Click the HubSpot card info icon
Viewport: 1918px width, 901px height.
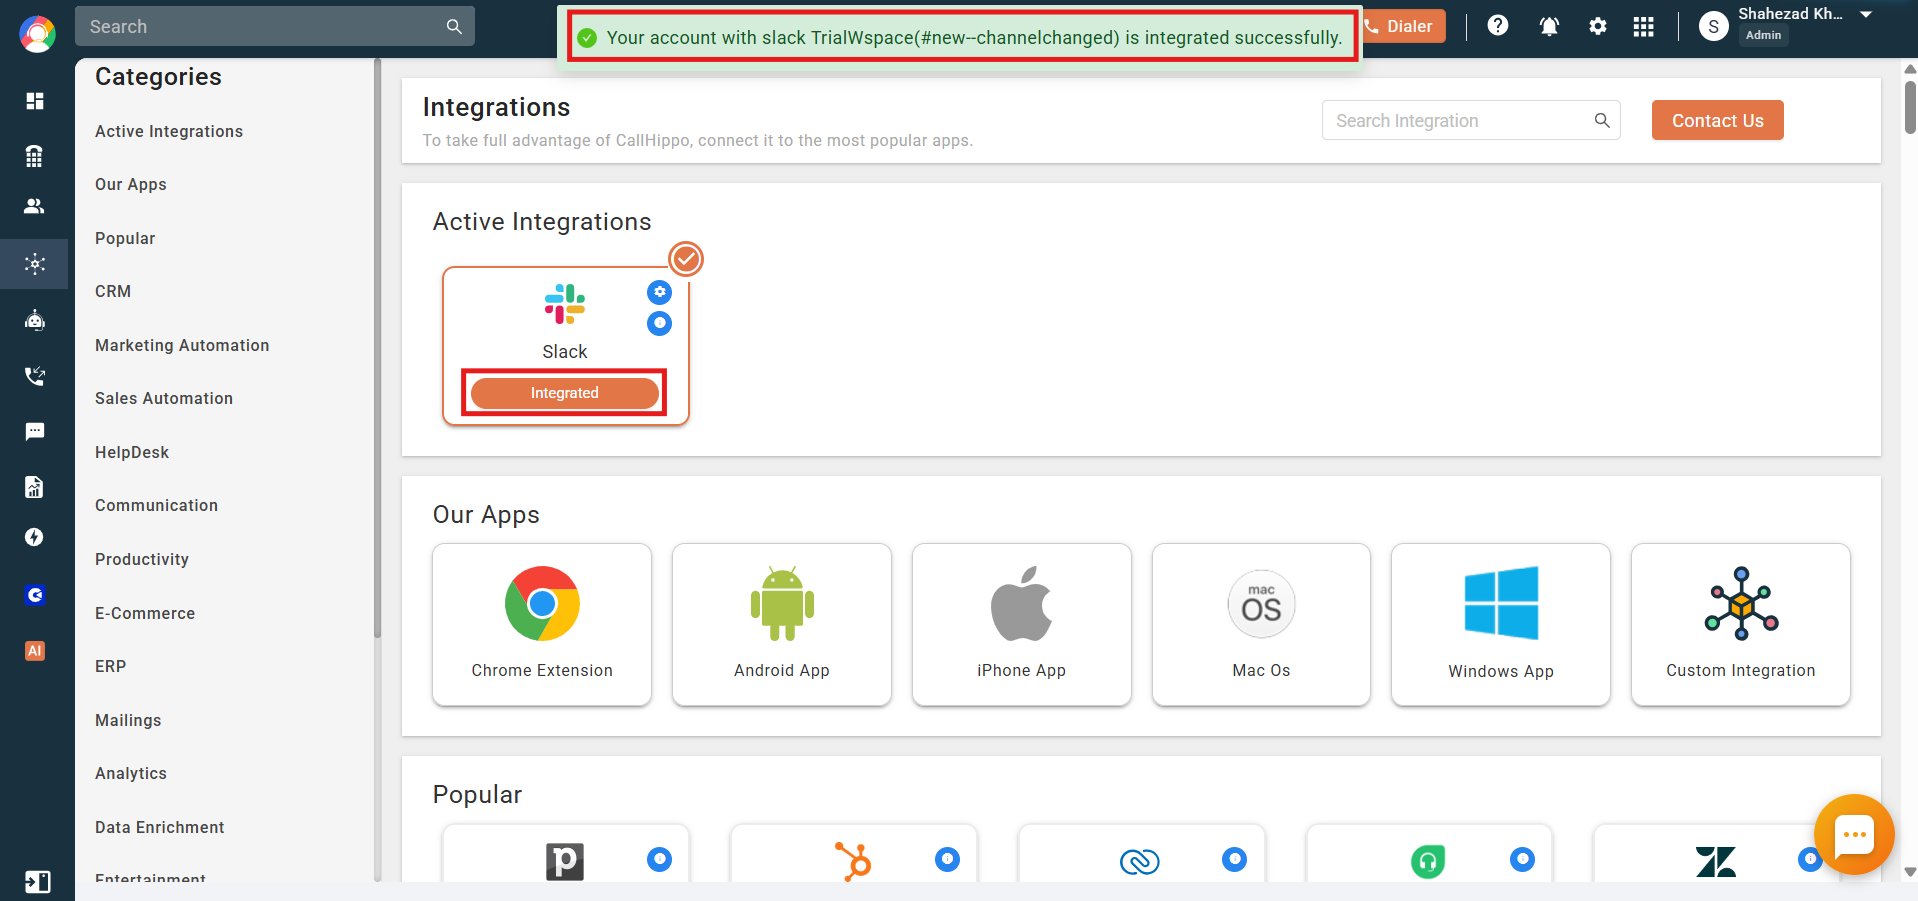coord(947,859)
